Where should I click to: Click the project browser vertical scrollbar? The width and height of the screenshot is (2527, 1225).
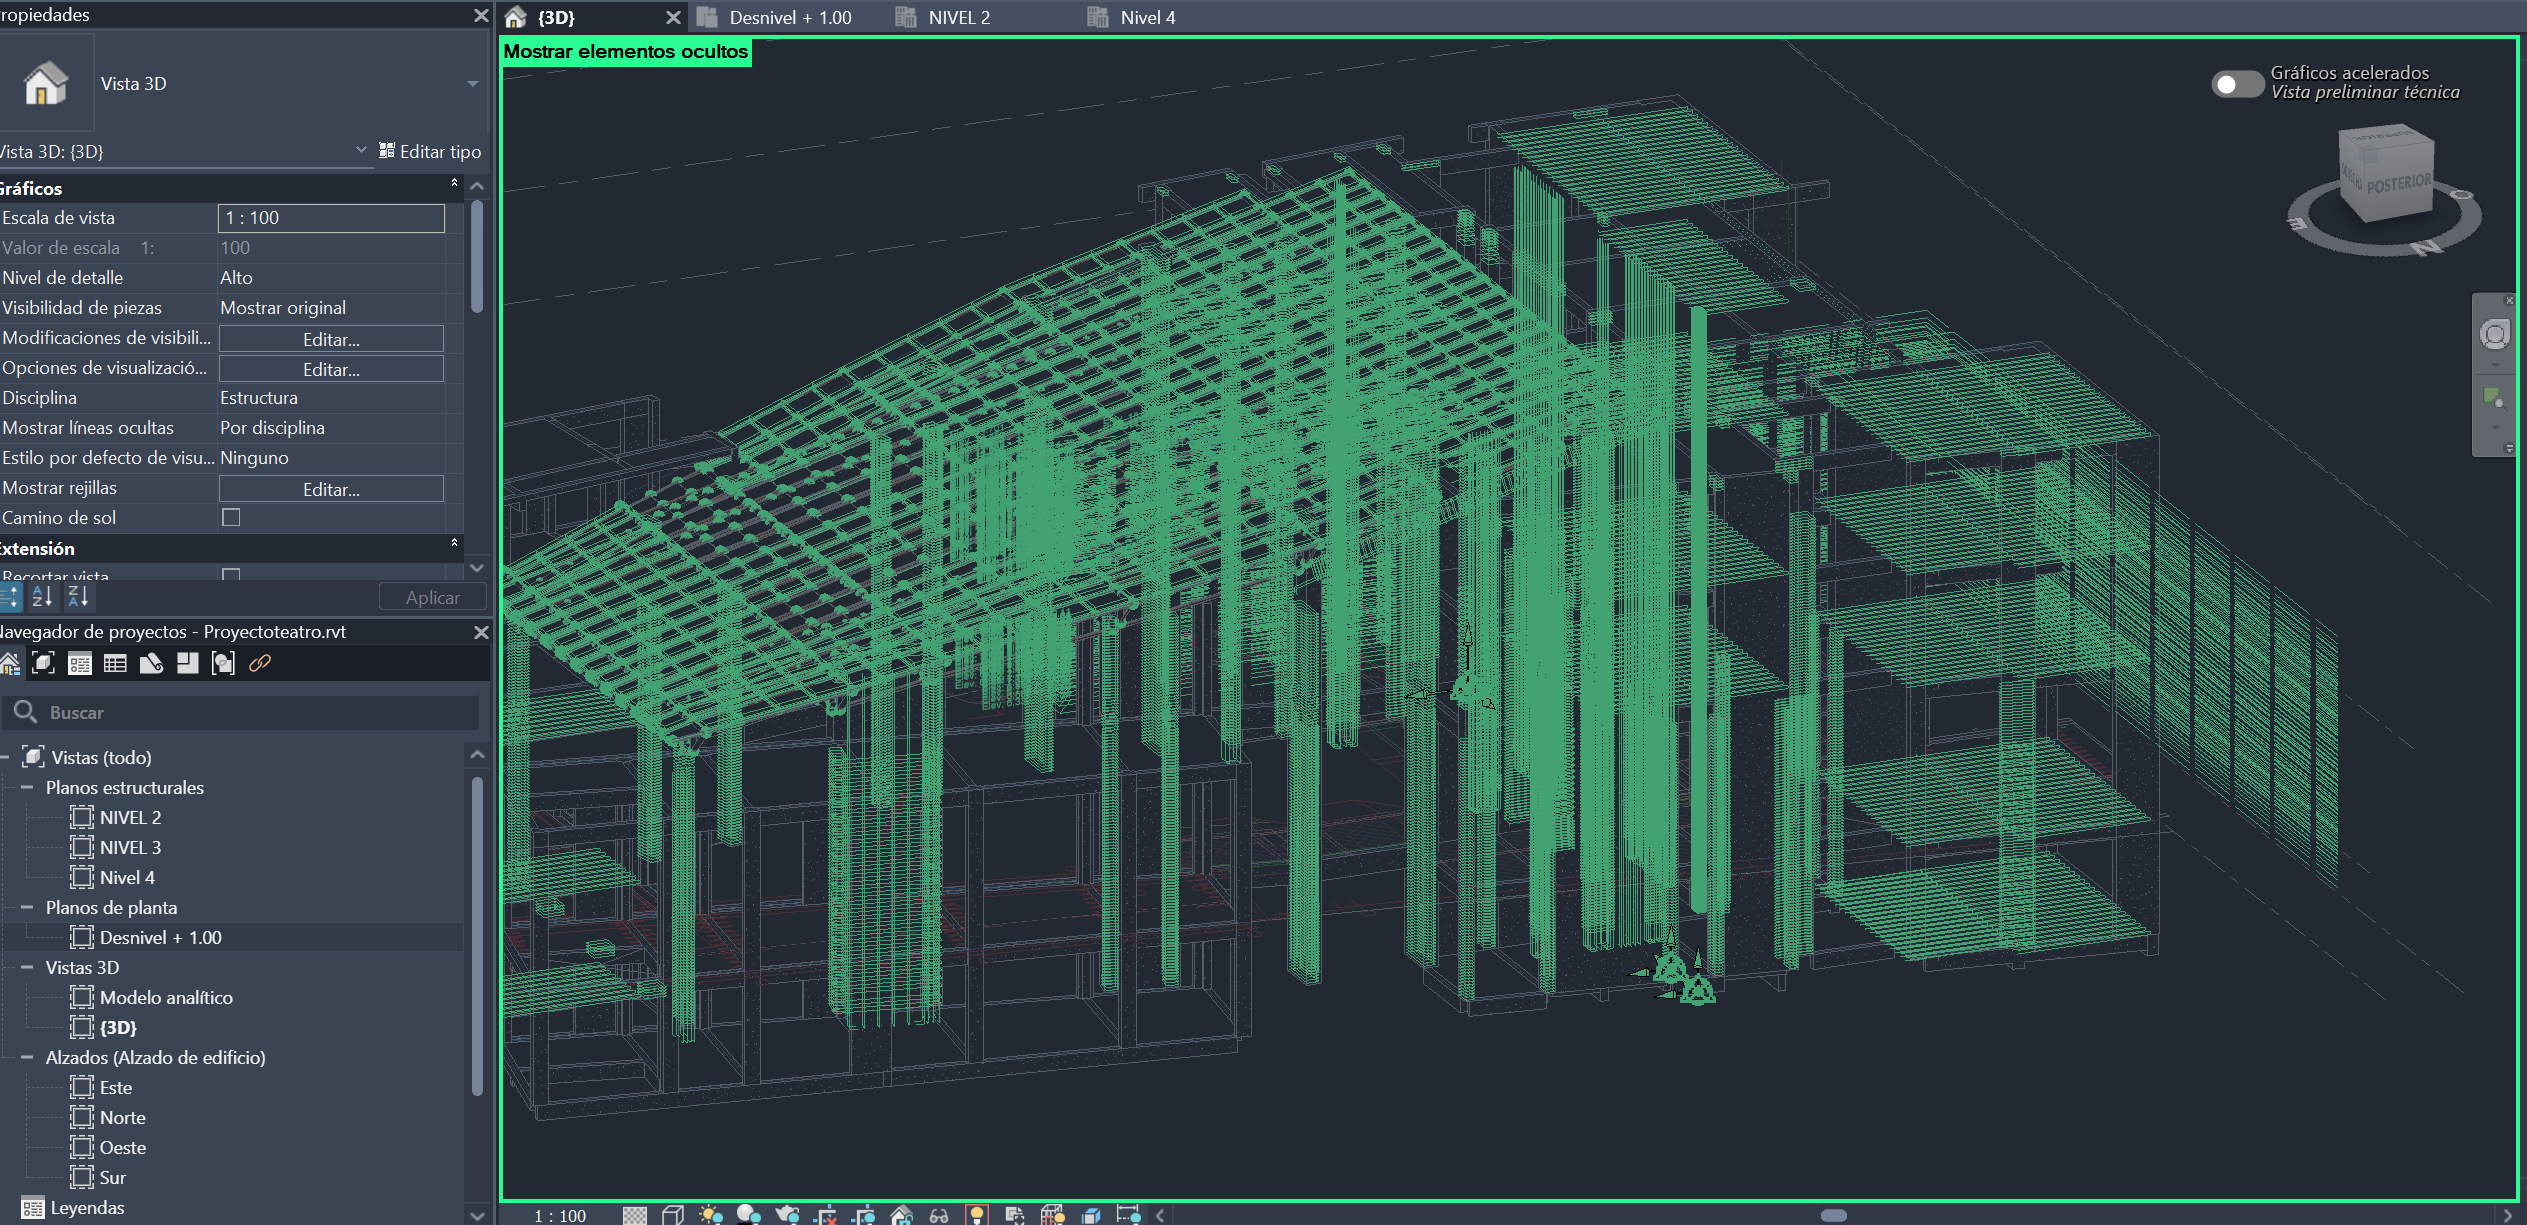[477, 936]
